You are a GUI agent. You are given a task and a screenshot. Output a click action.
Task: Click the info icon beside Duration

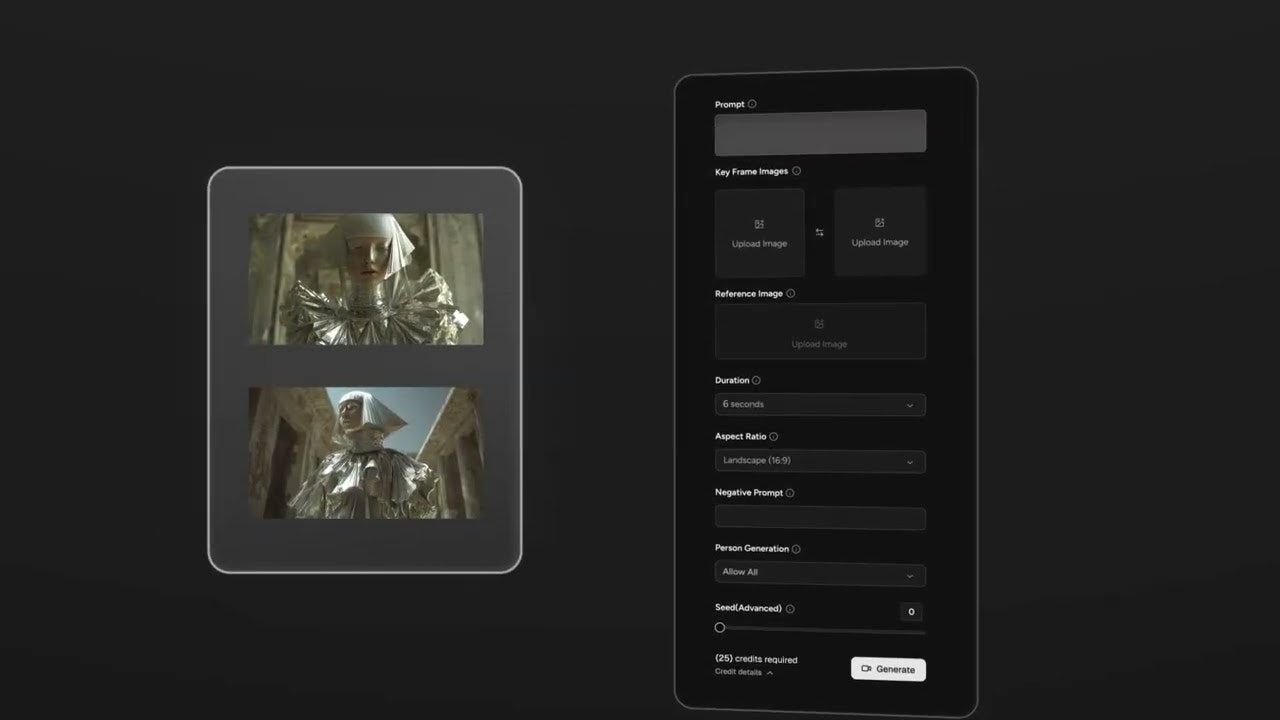[756, 381]
